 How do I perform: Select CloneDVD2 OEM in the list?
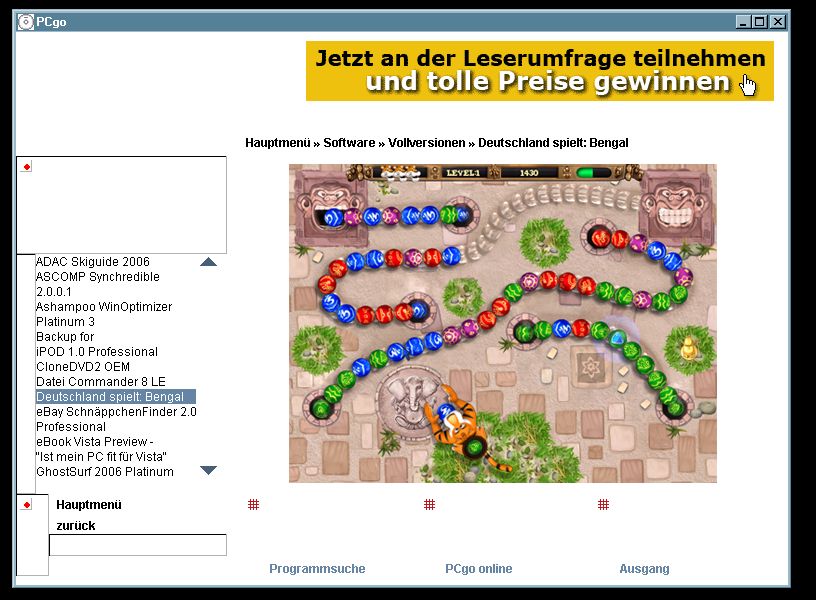[83, 367]
